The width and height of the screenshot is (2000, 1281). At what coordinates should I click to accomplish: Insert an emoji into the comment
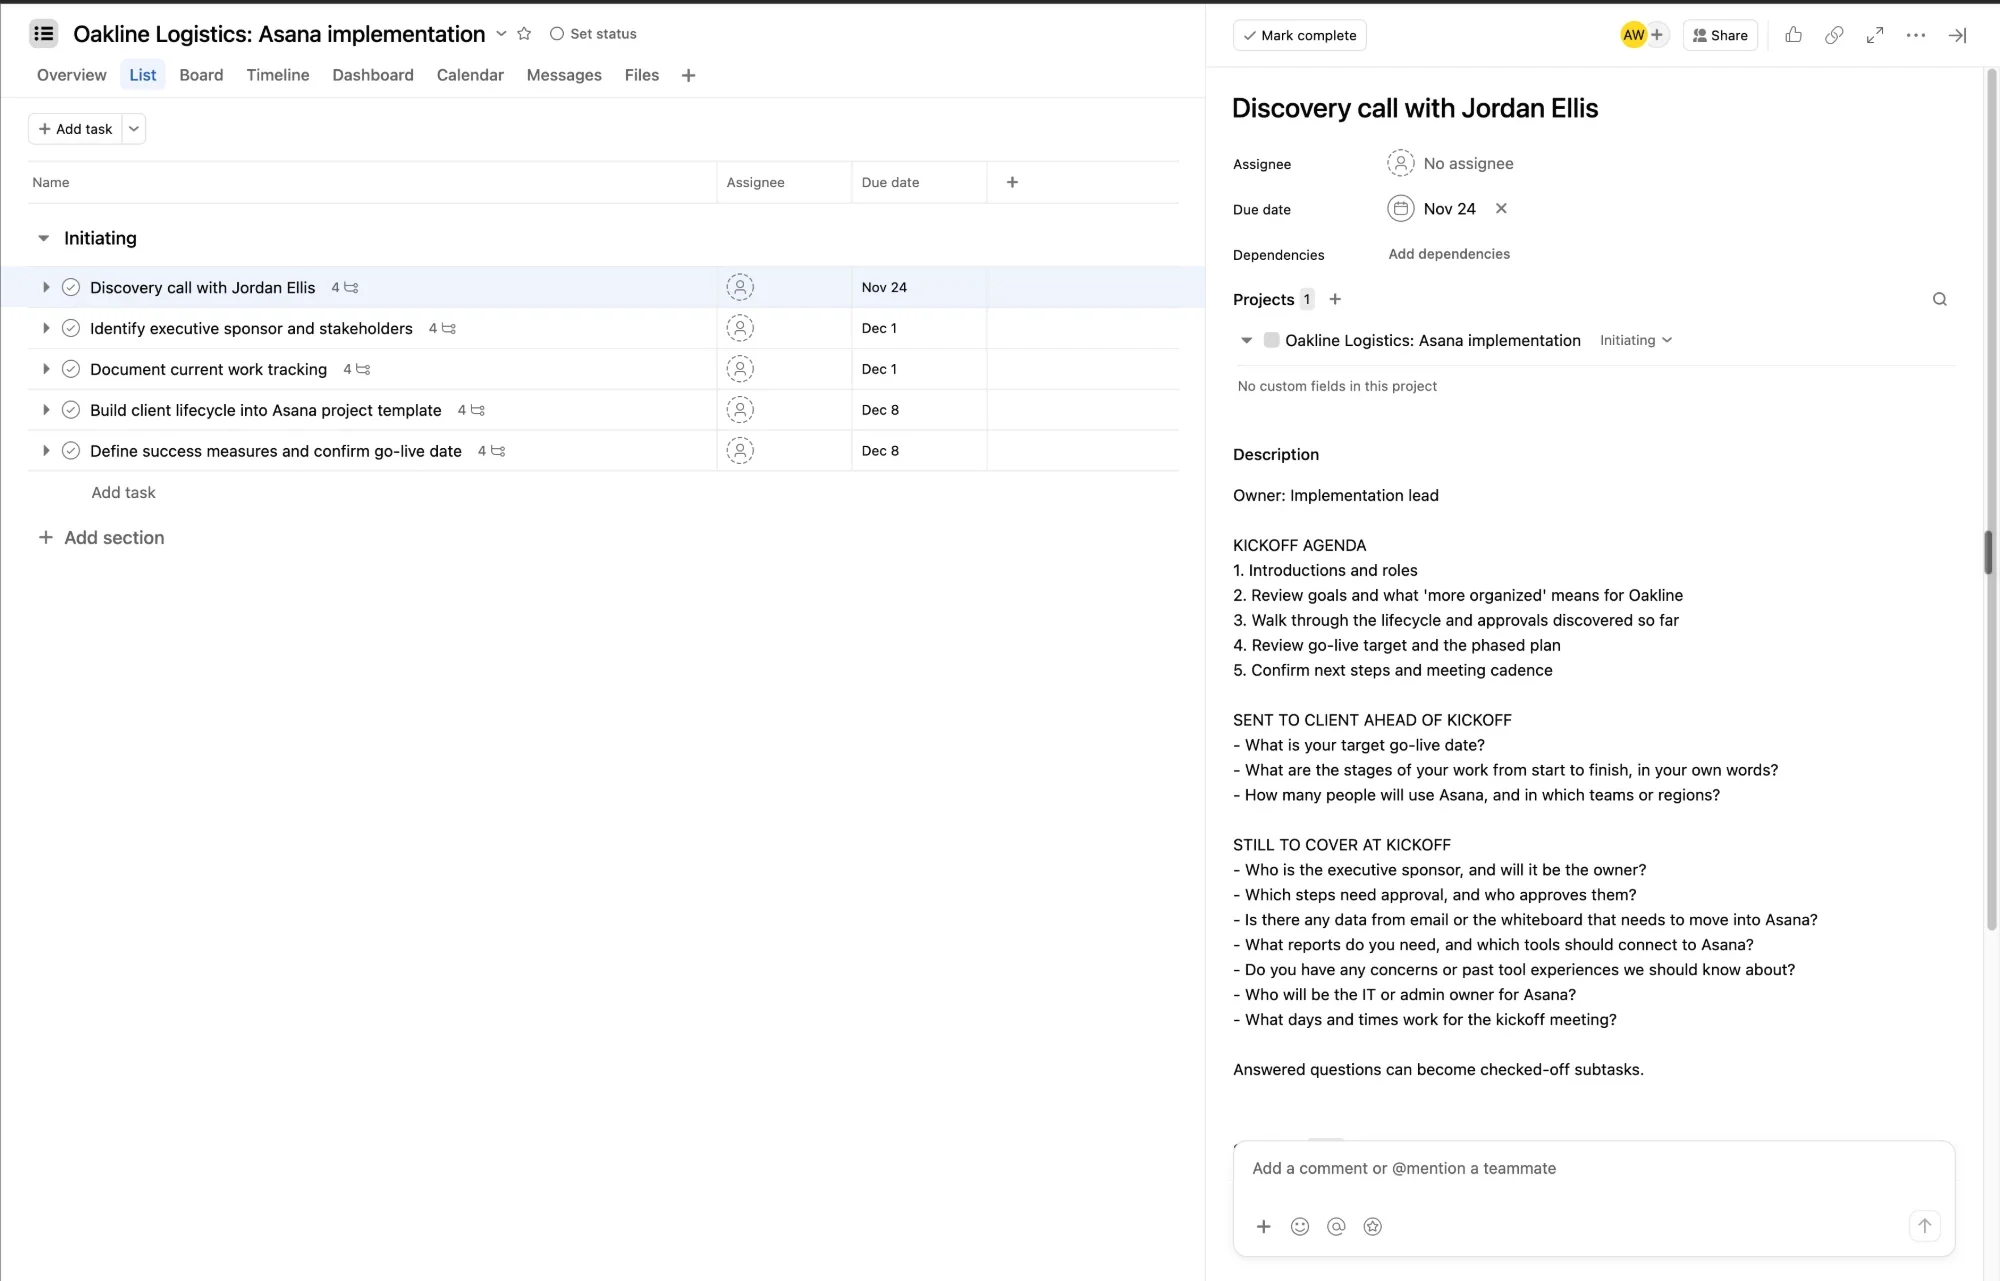tap(1300, 1226)
